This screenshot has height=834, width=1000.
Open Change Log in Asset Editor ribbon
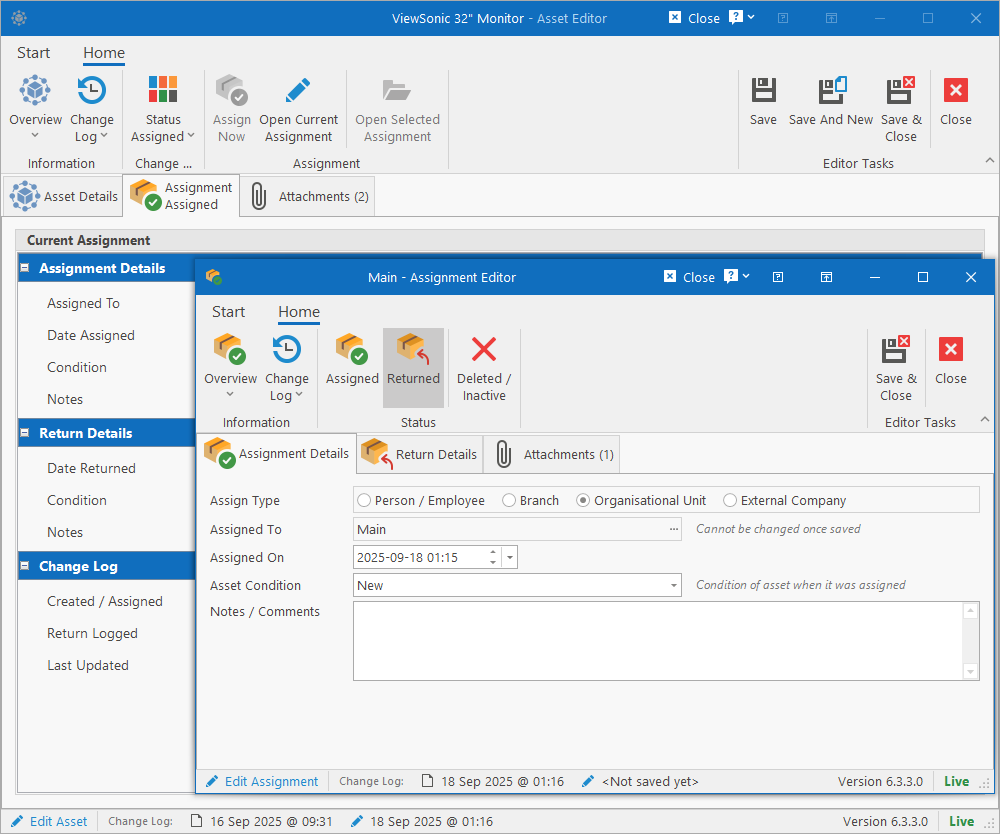click(x=91, y=109)
